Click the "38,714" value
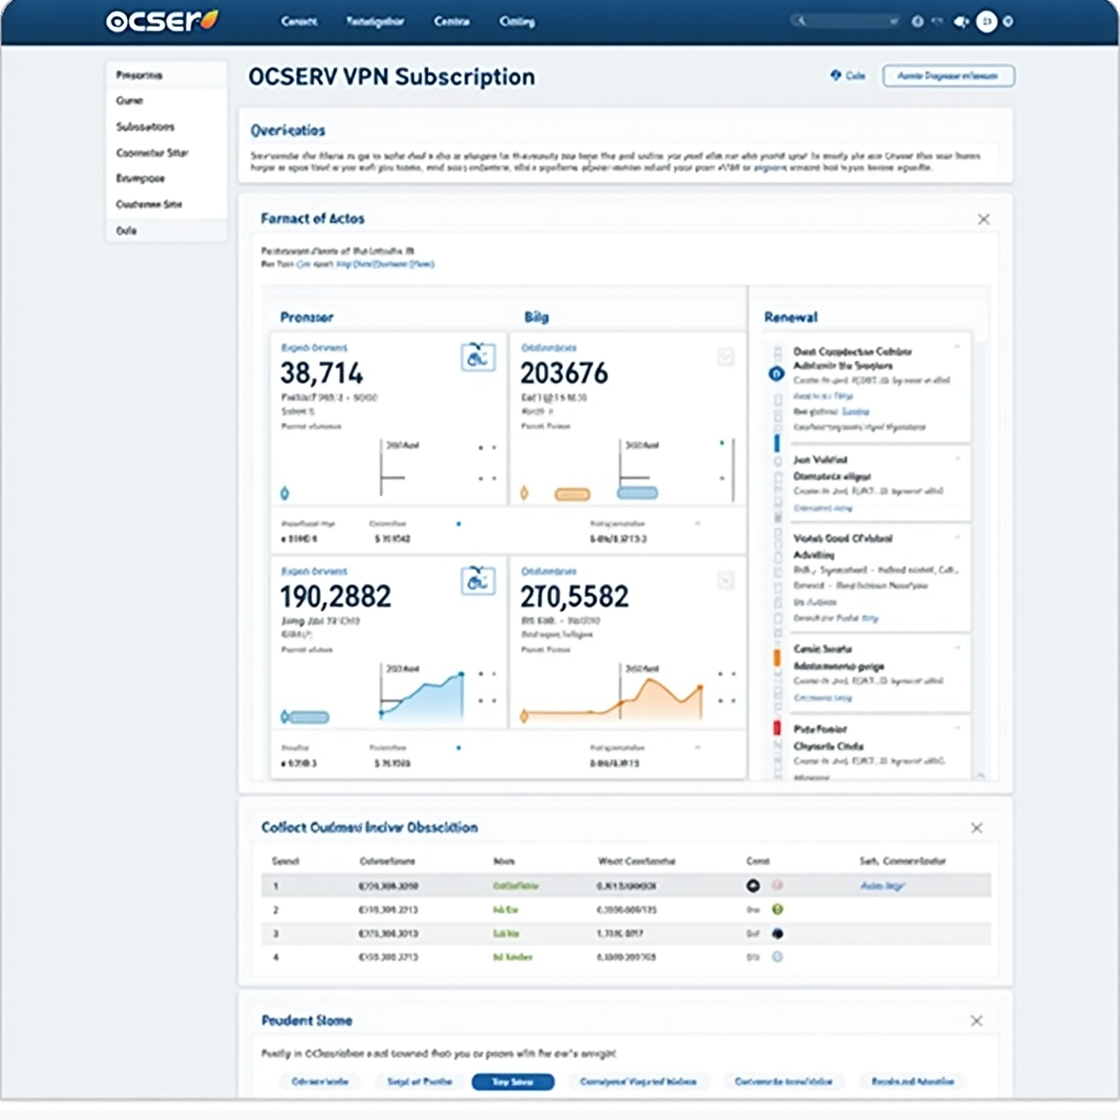Viewport: 1120px width, 1120px height. coord(321,373)
